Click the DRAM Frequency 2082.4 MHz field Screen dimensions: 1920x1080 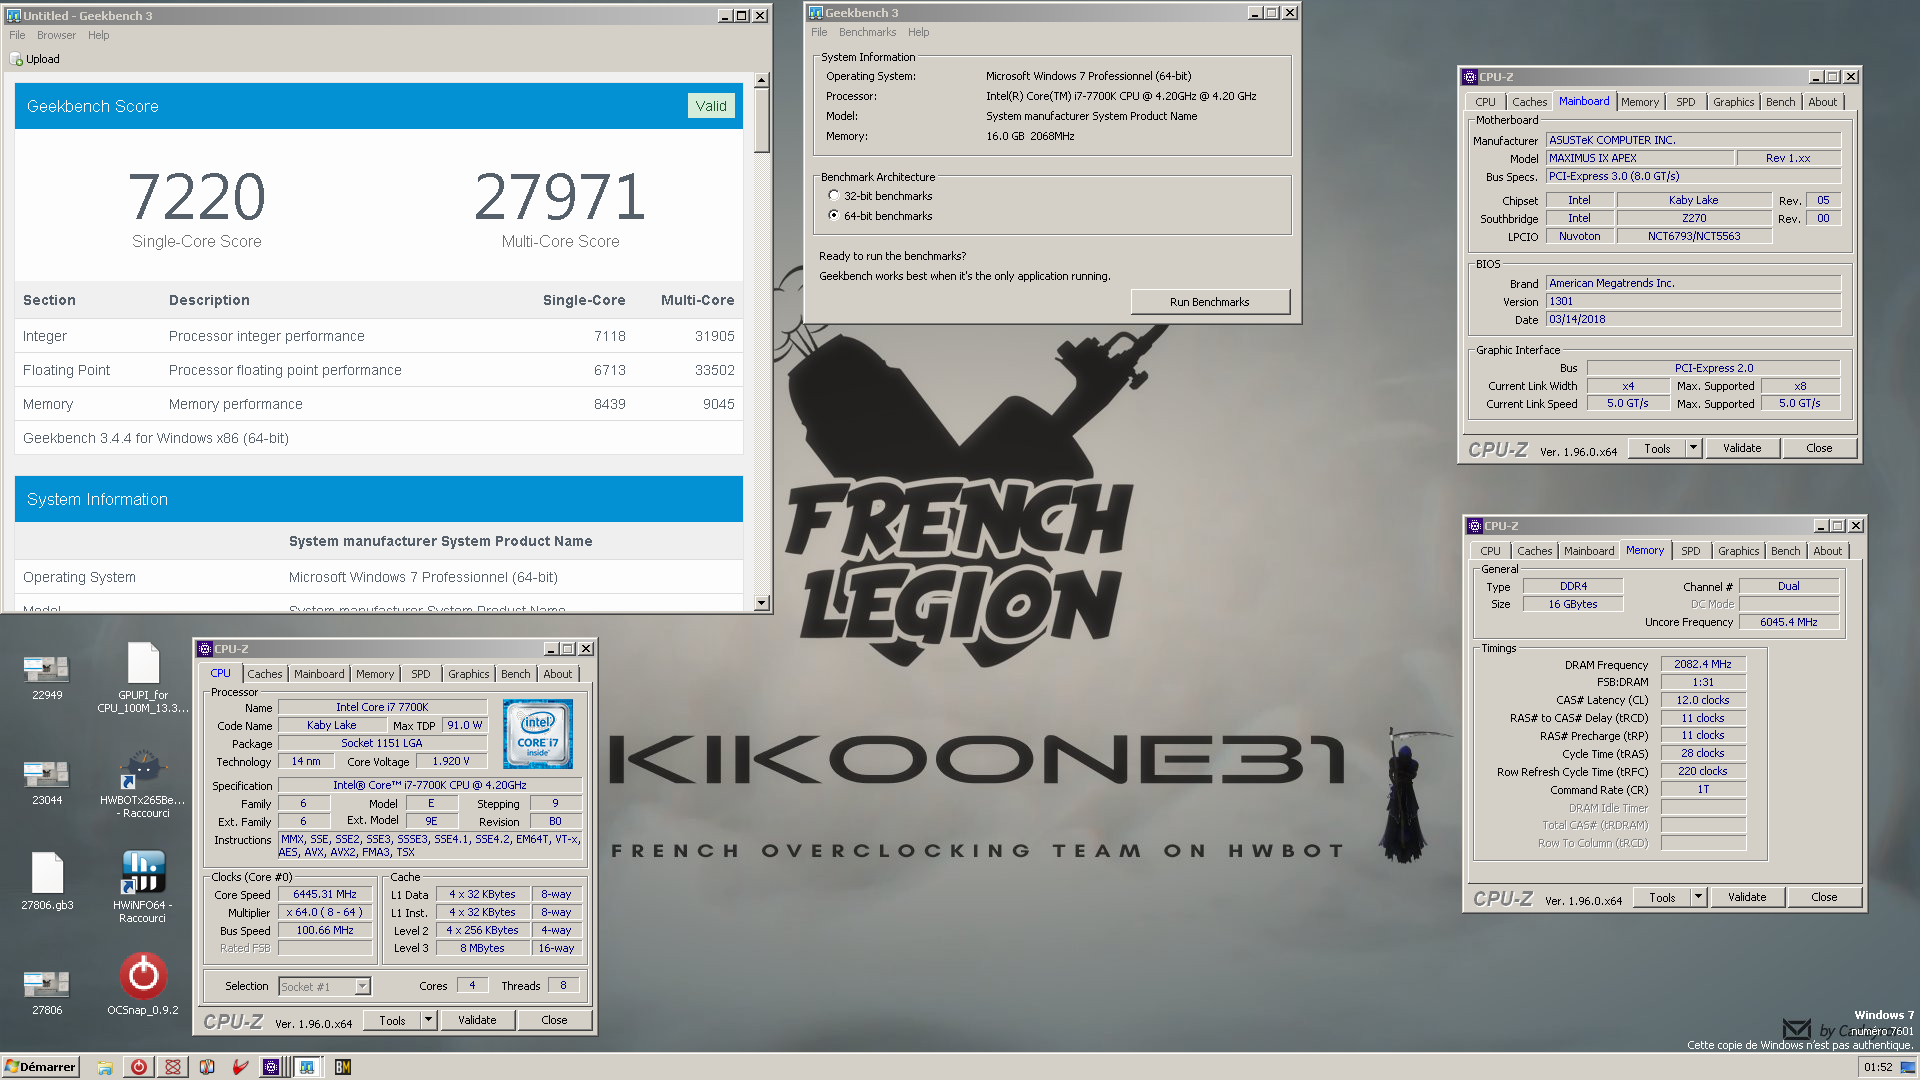(1703, 664)
